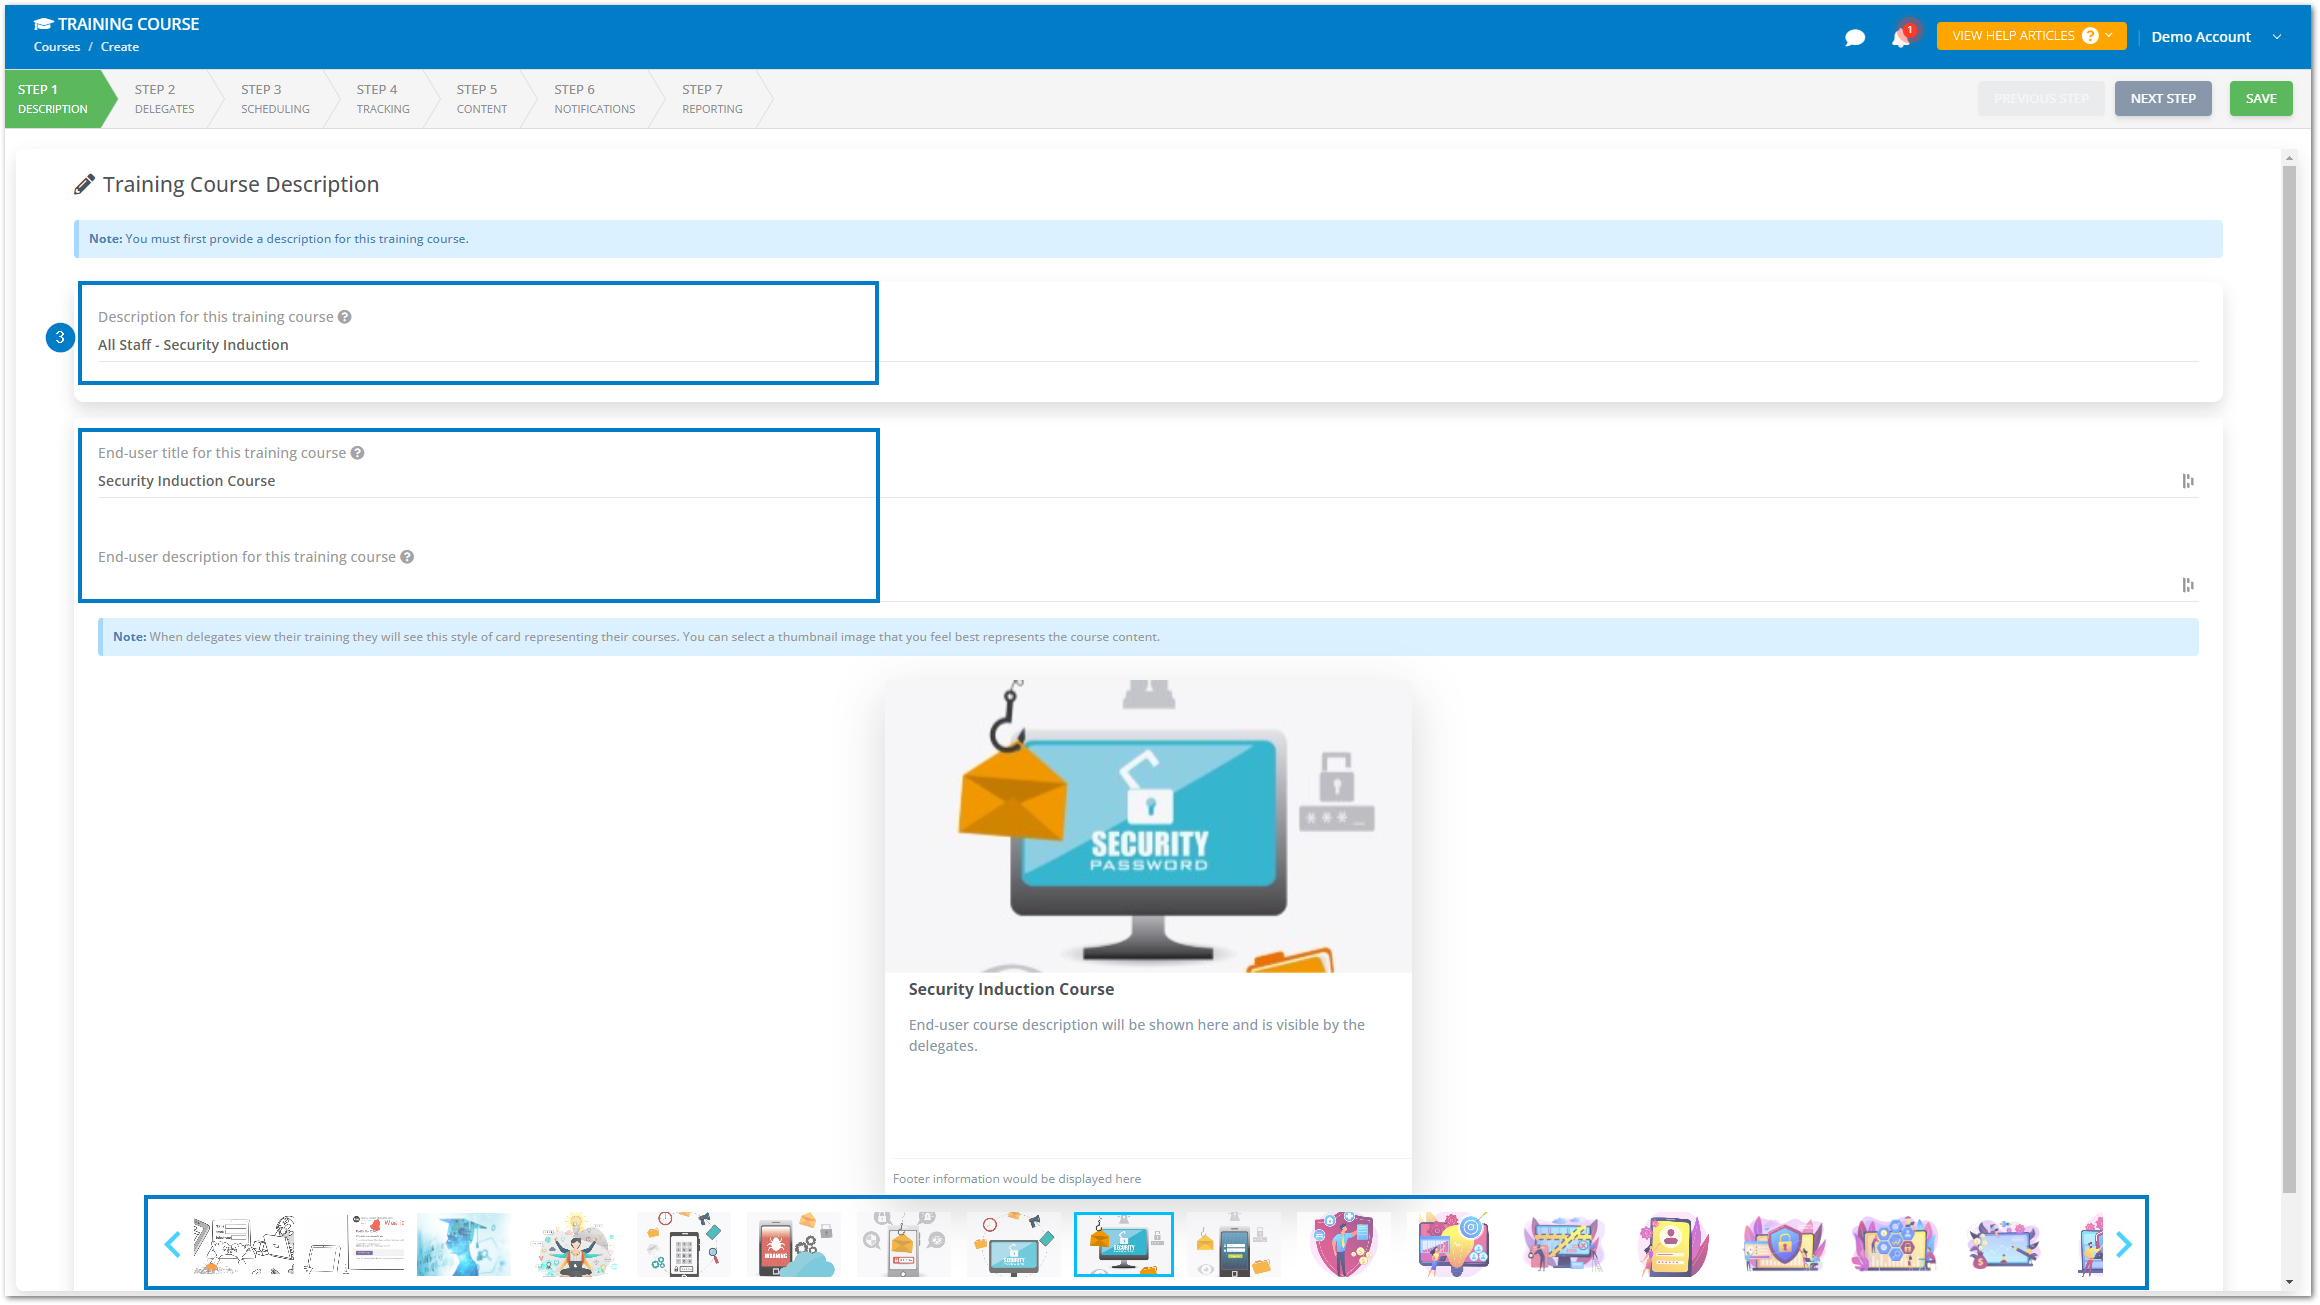
Task: Click the 'Security Induction Course' card title
Action: tap(1011, 989)
